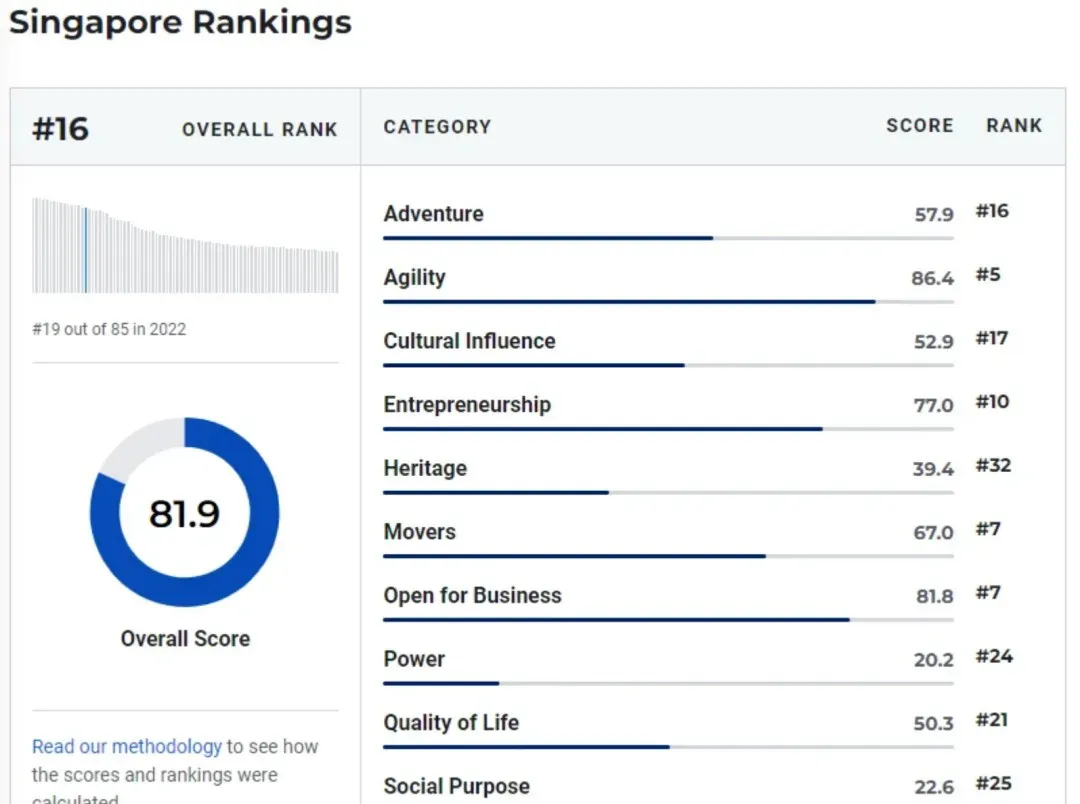This screenshot has width=1080, height=804.
Task: Select the Movers category
Action: pyautogui.click(x=419, y=532)
